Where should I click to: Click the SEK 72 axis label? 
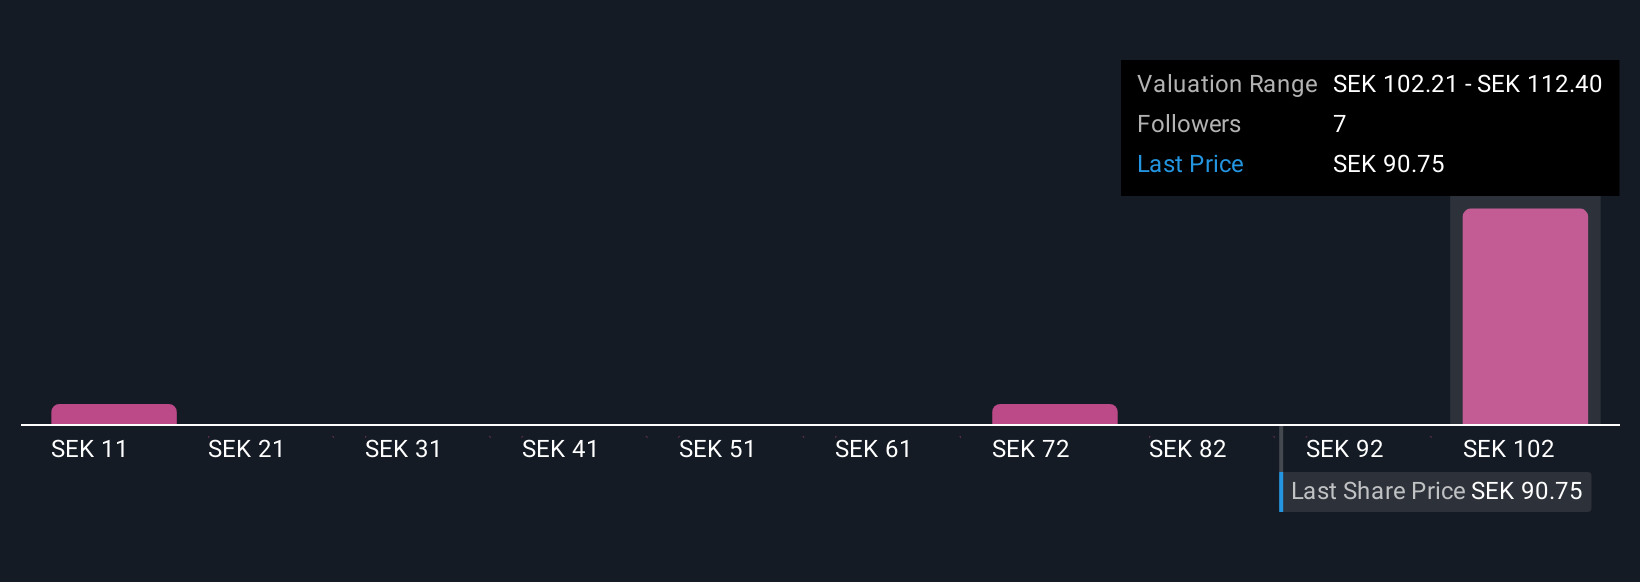pyautogui.click(x=1030, y=449)
